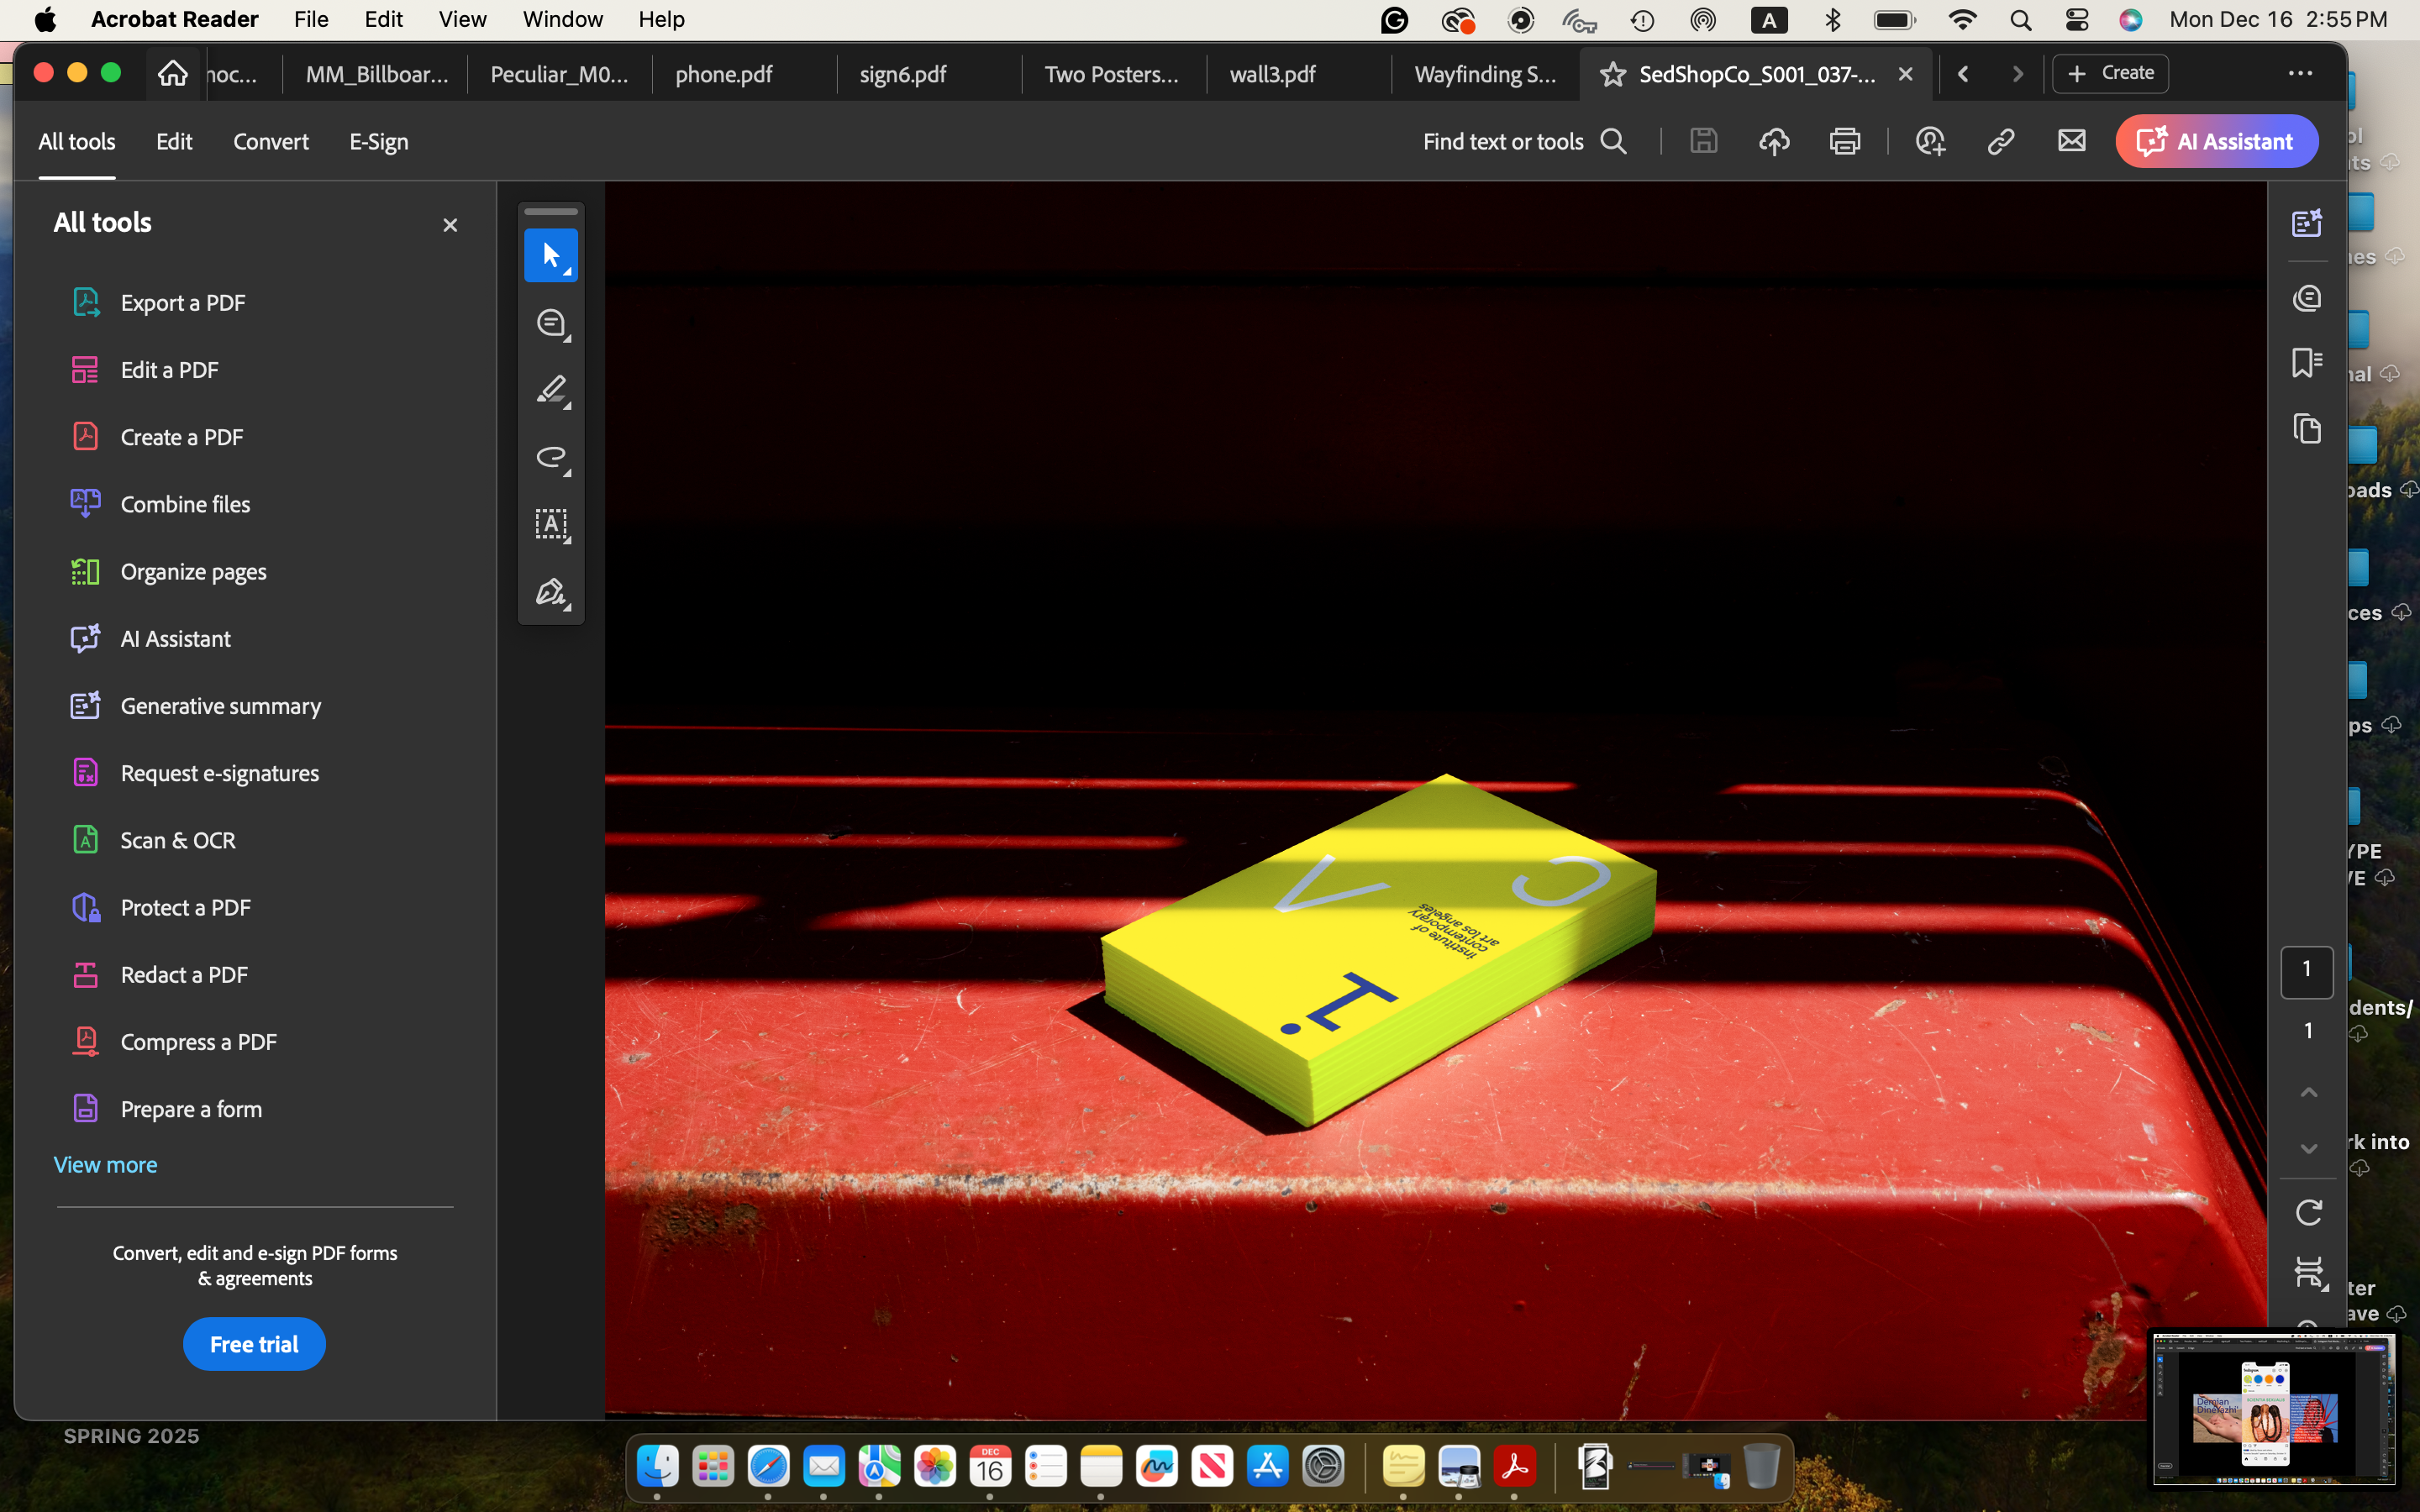Select the Add text box tool
The height and width of the screenshot is (1512, 2420).
(551, 524)
